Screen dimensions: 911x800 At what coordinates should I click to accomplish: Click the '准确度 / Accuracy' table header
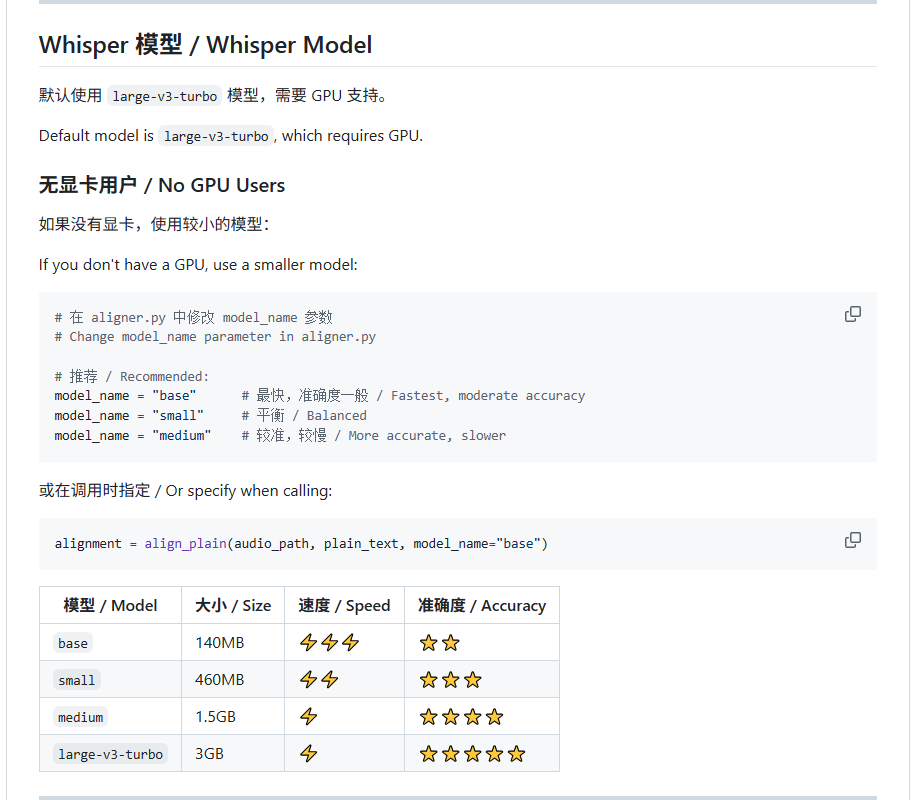coord(482,605)
